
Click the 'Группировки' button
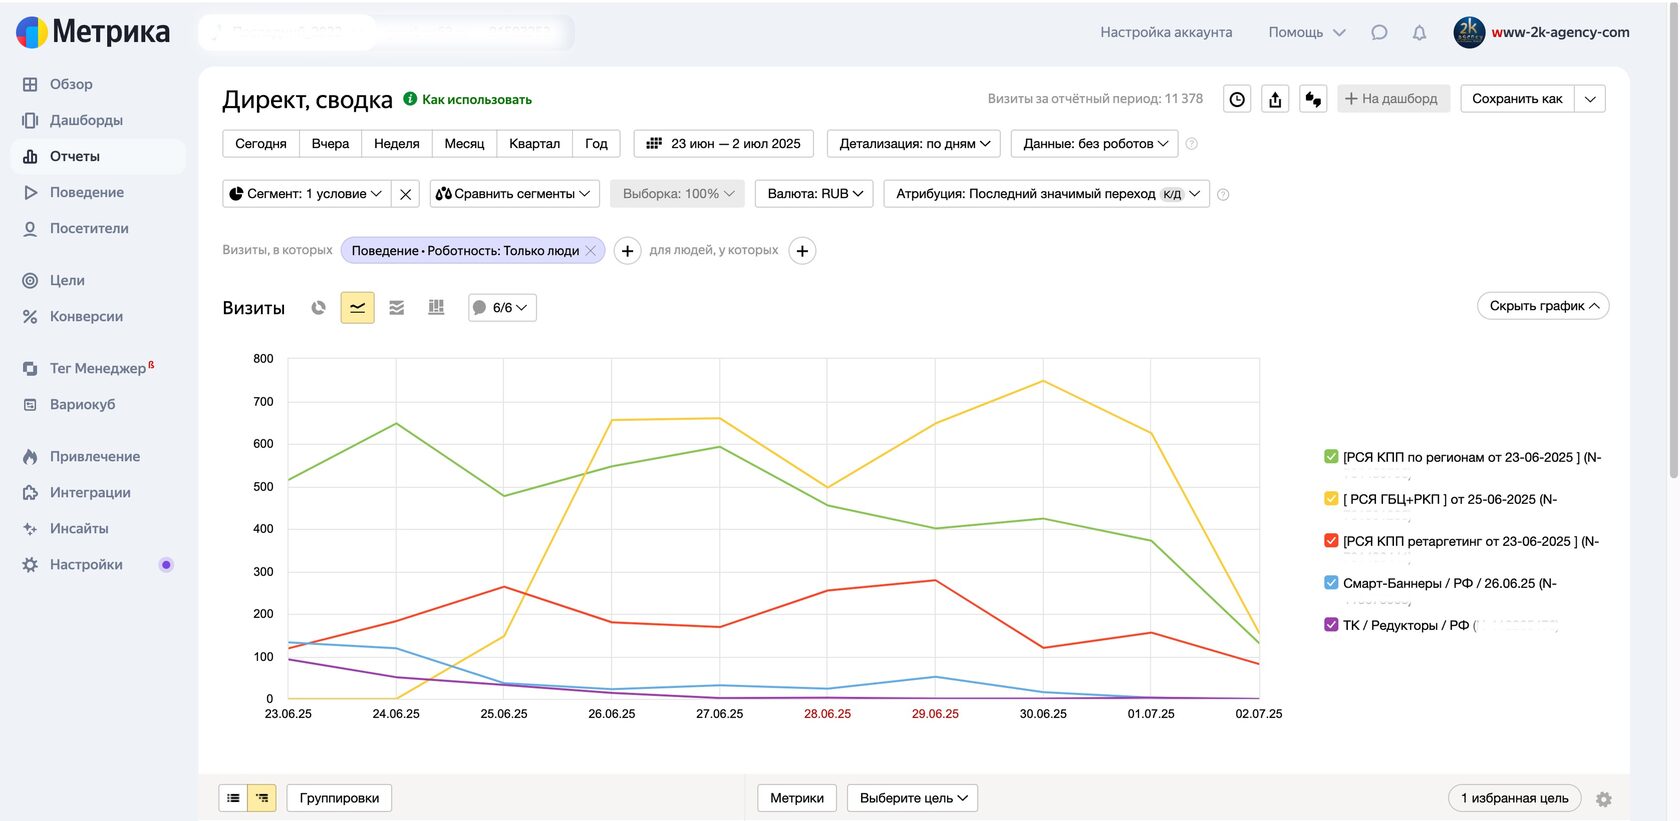pos(339,798)
